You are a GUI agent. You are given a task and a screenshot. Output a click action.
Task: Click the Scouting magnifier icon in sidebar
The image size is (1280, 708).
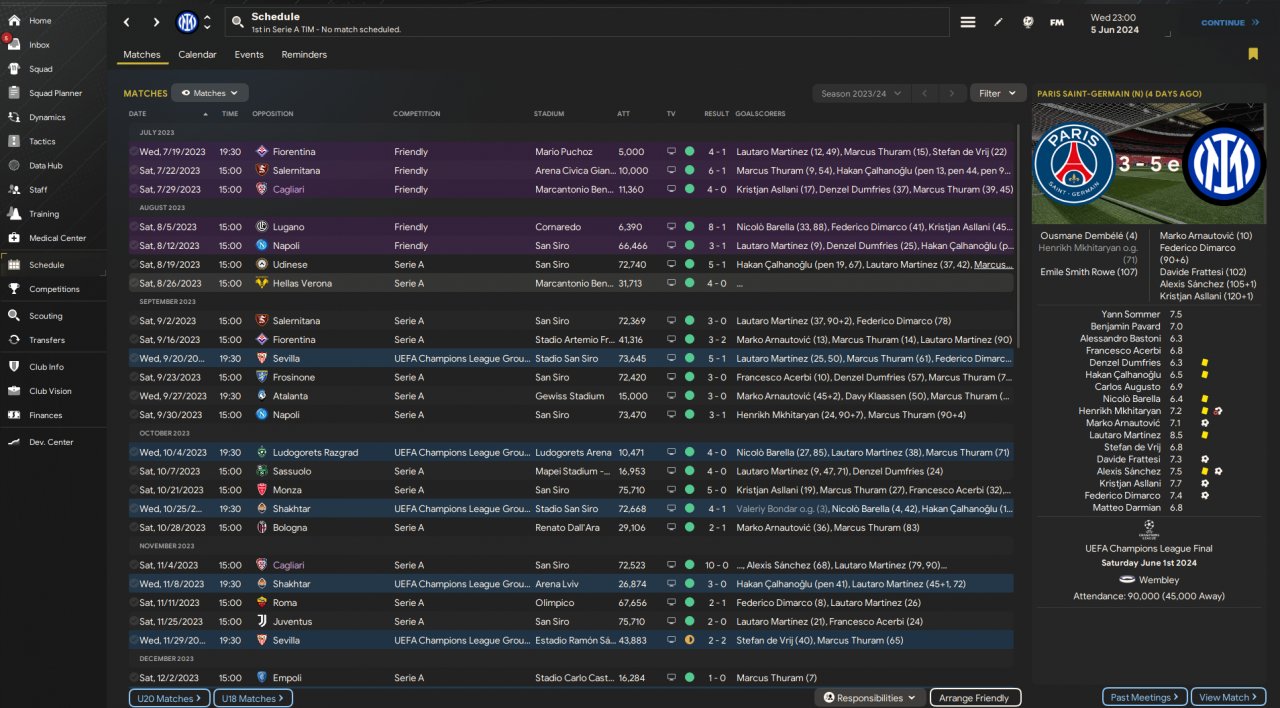coord(14,315)
